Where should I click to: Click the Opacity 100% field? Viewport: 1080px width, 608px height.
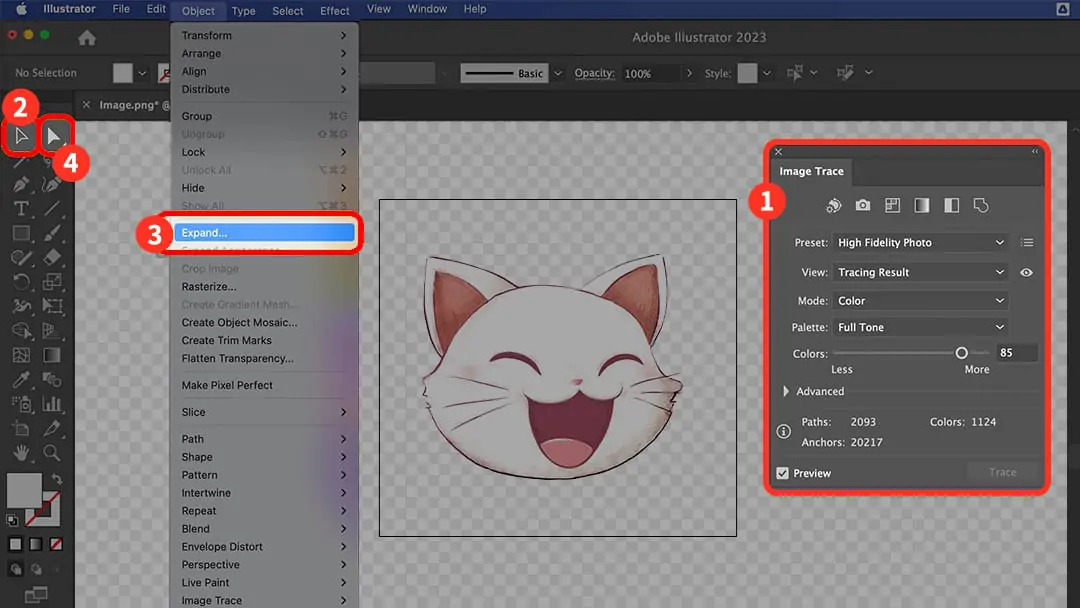pyautogui.click(x=648, y=73)
